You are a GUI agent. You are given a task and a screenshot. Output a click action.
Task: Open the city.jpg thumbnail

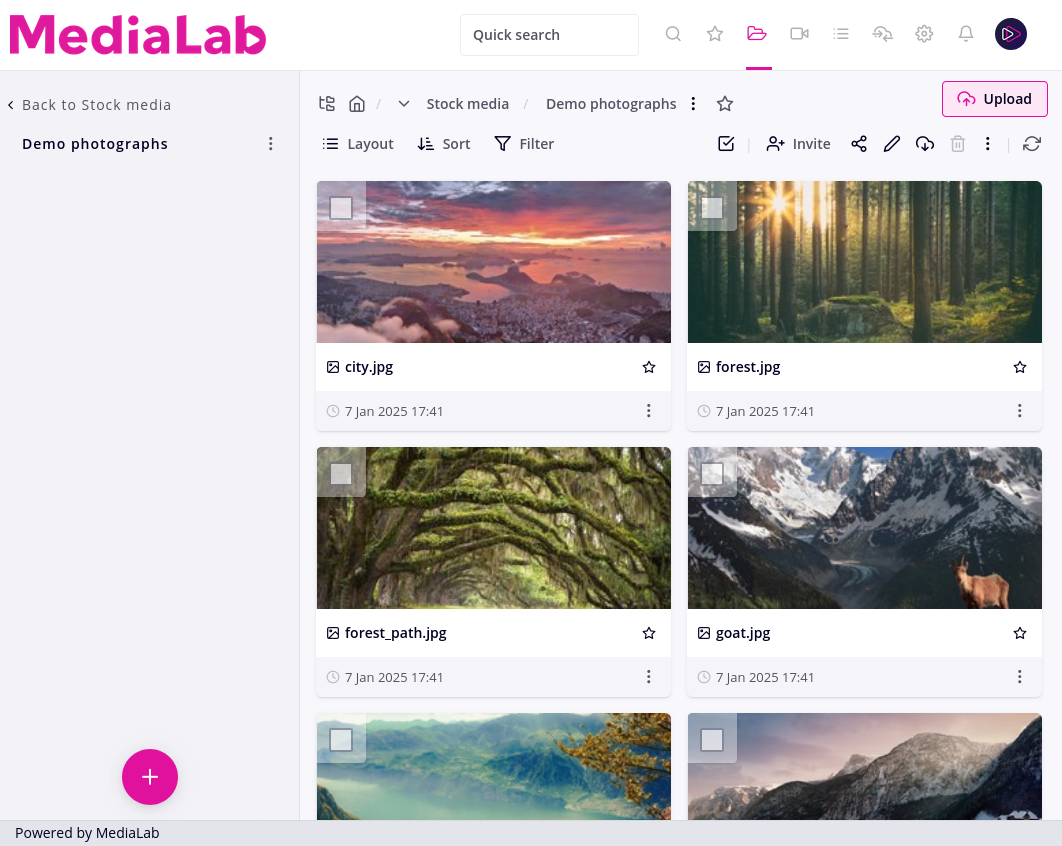point(494,261)
